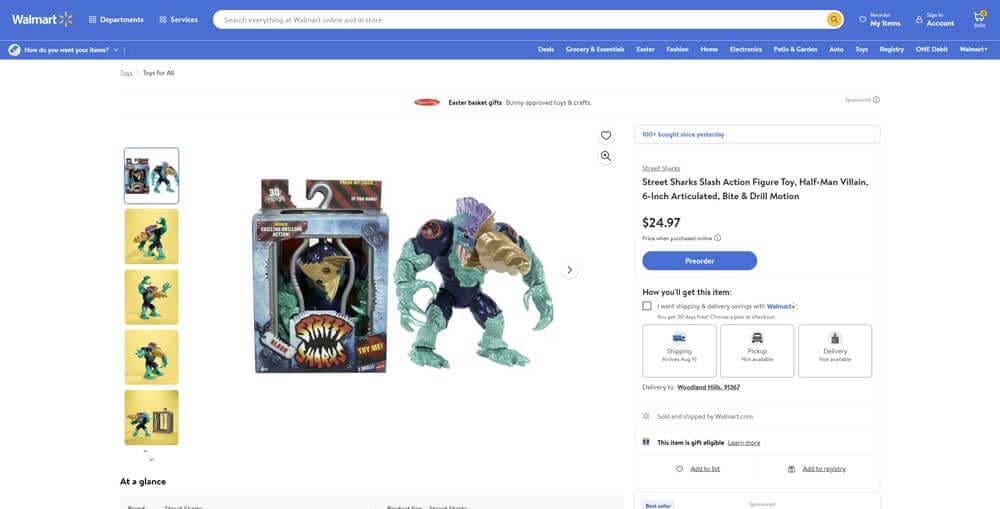Screen dimensions: 1000x509
Task: Open the Woodland Hills, 91367 location link
Action: [709, 387]
